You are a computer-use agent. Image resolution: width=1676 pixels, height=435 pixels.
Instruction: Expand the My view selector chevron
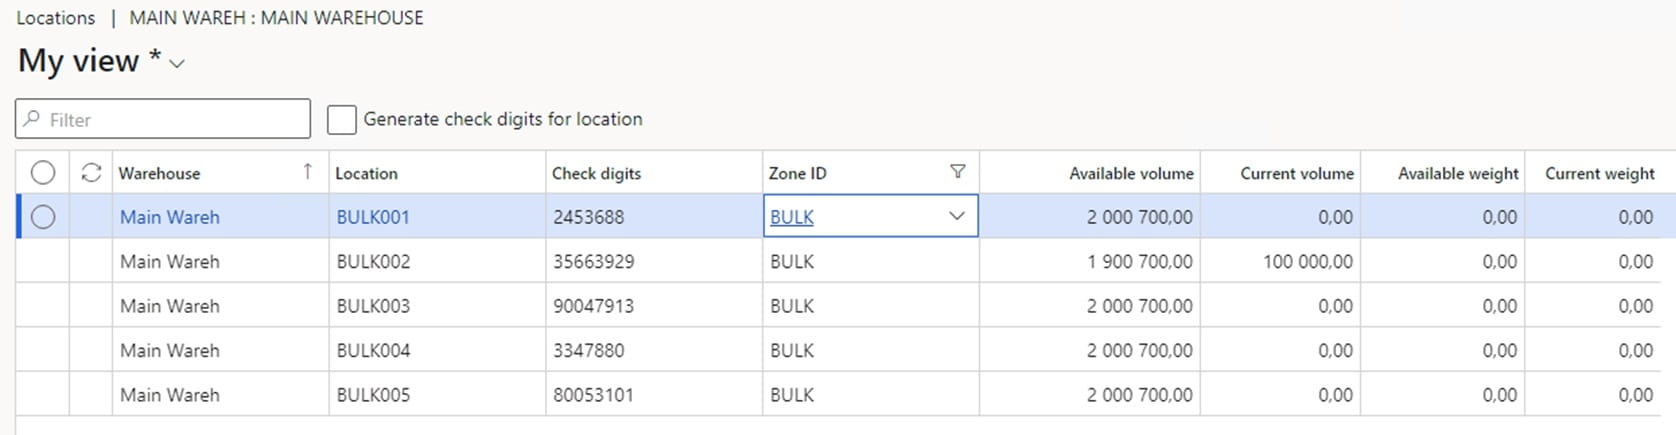(x=177, y=64)
